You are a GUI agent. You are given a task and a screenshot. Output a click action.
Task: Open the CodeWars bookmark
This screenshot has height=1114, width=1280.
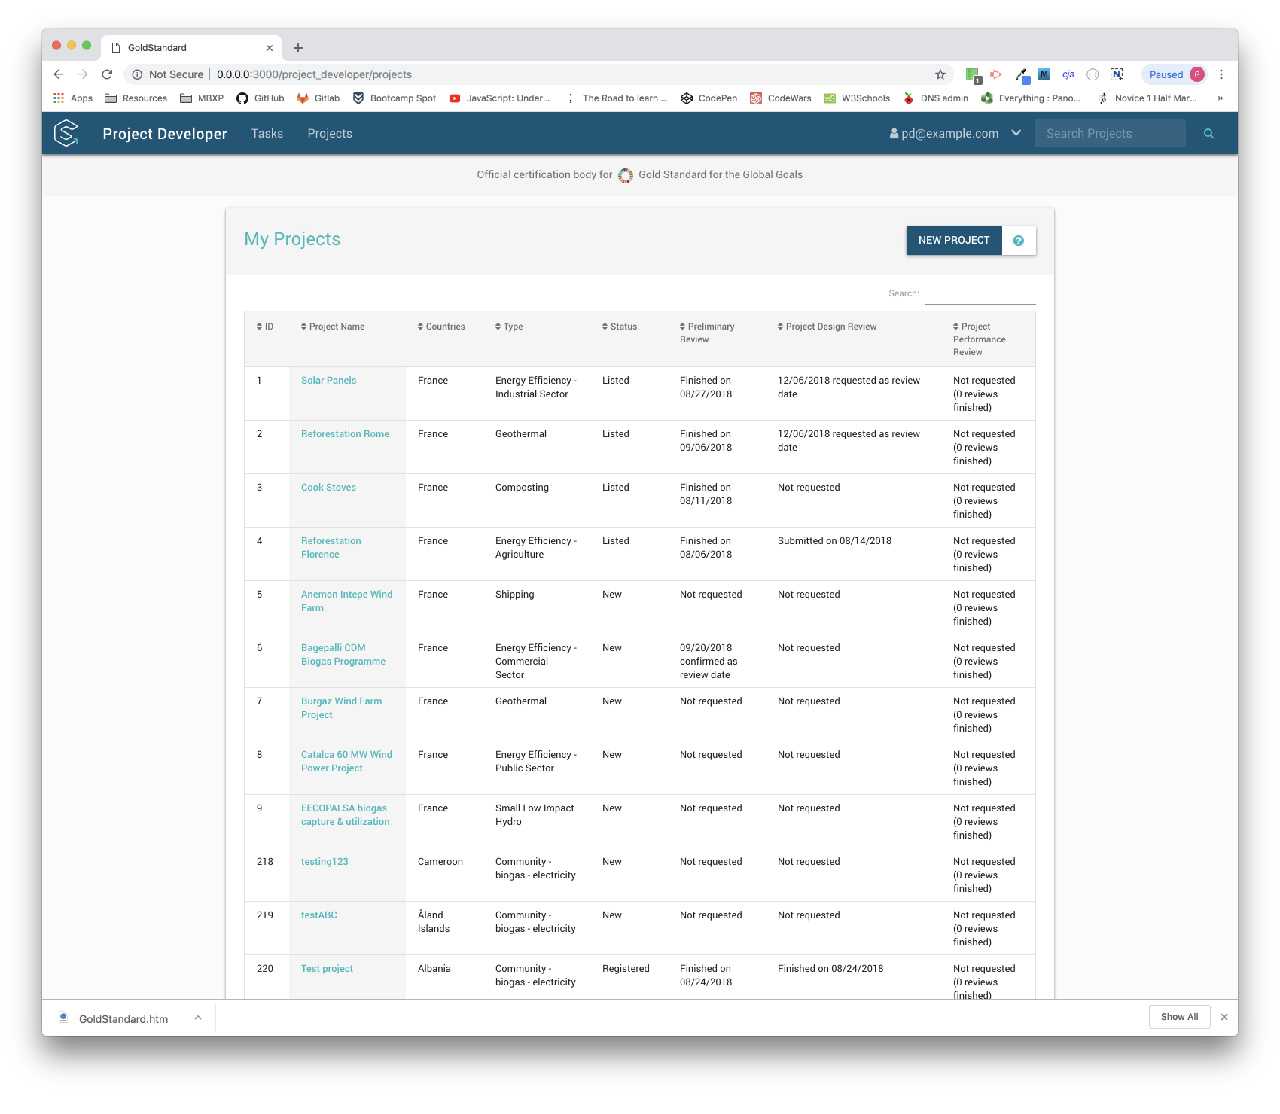point(781,98)
